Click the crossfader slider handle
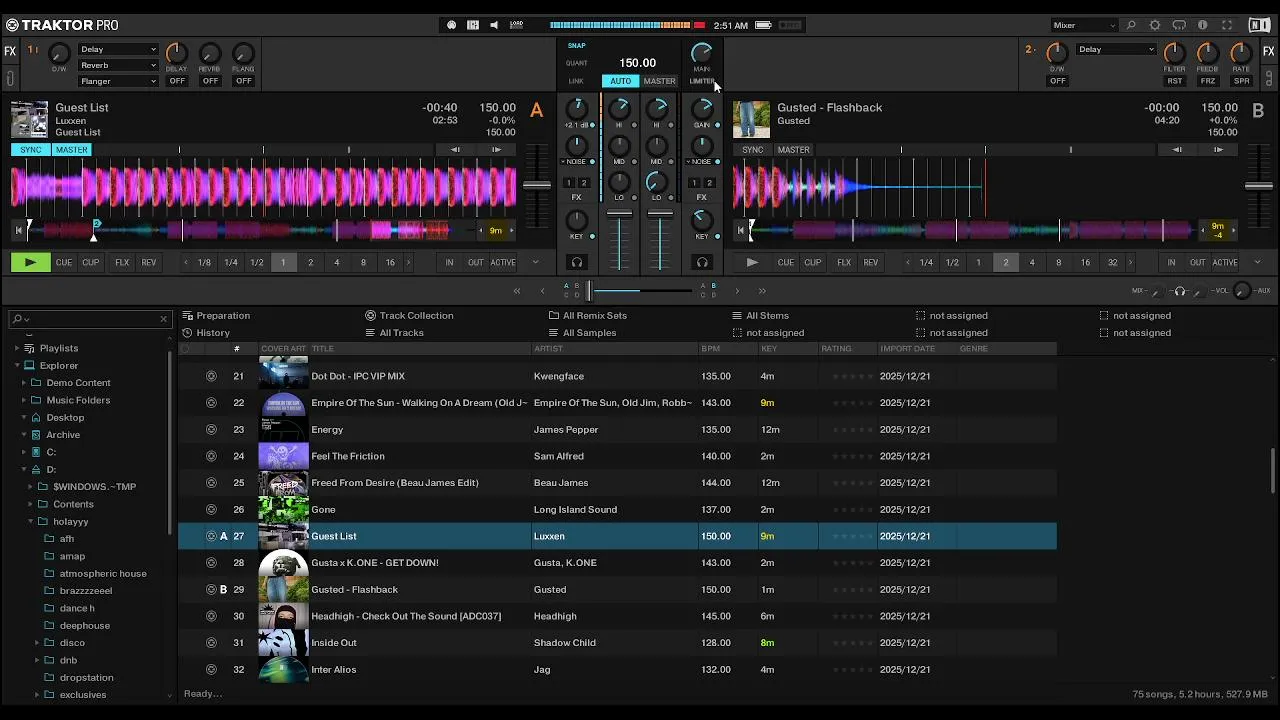This screenshot has width=1280, height=720. pos(589,291)
